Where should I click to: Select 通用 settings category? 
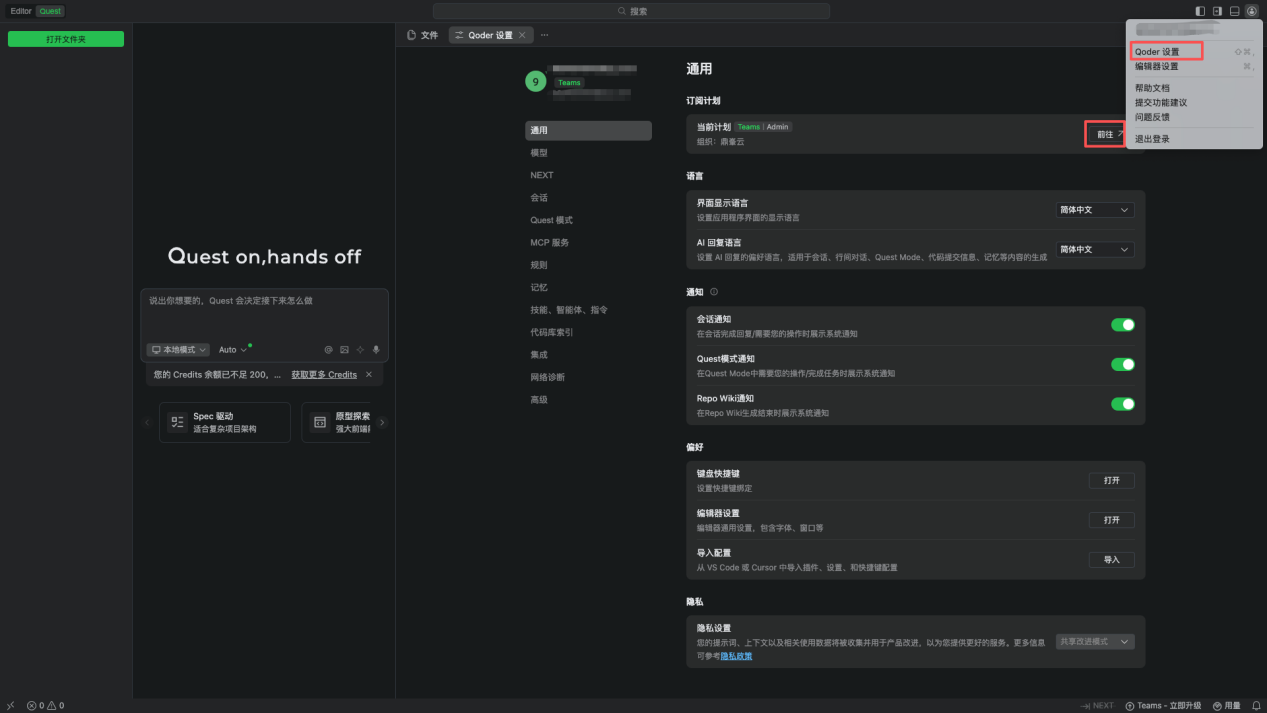coord(588,130)
